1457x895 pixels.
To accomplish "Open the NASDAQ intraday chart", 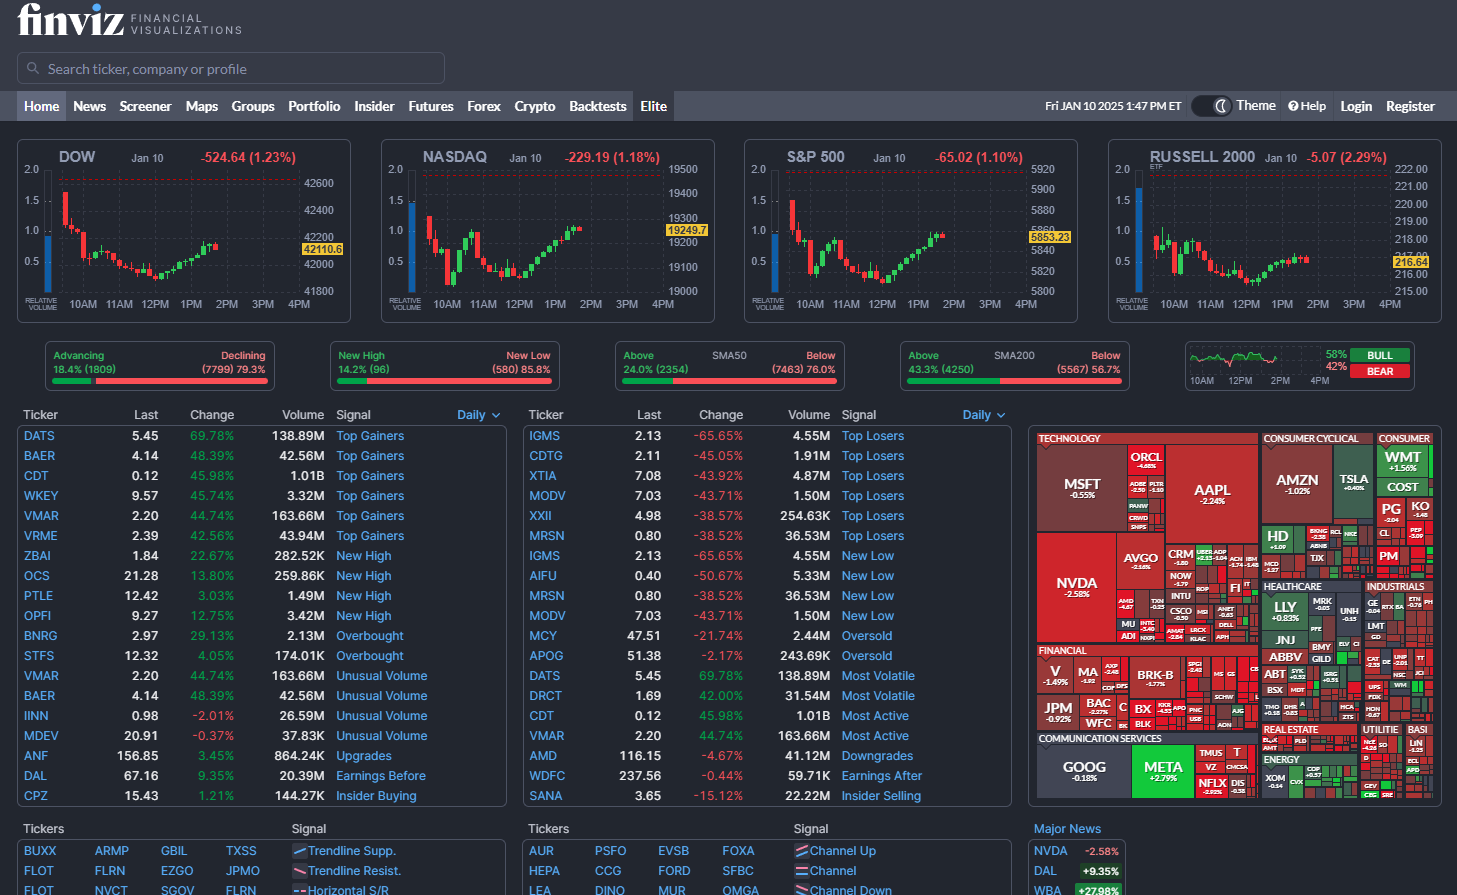I will click(548, 231).
